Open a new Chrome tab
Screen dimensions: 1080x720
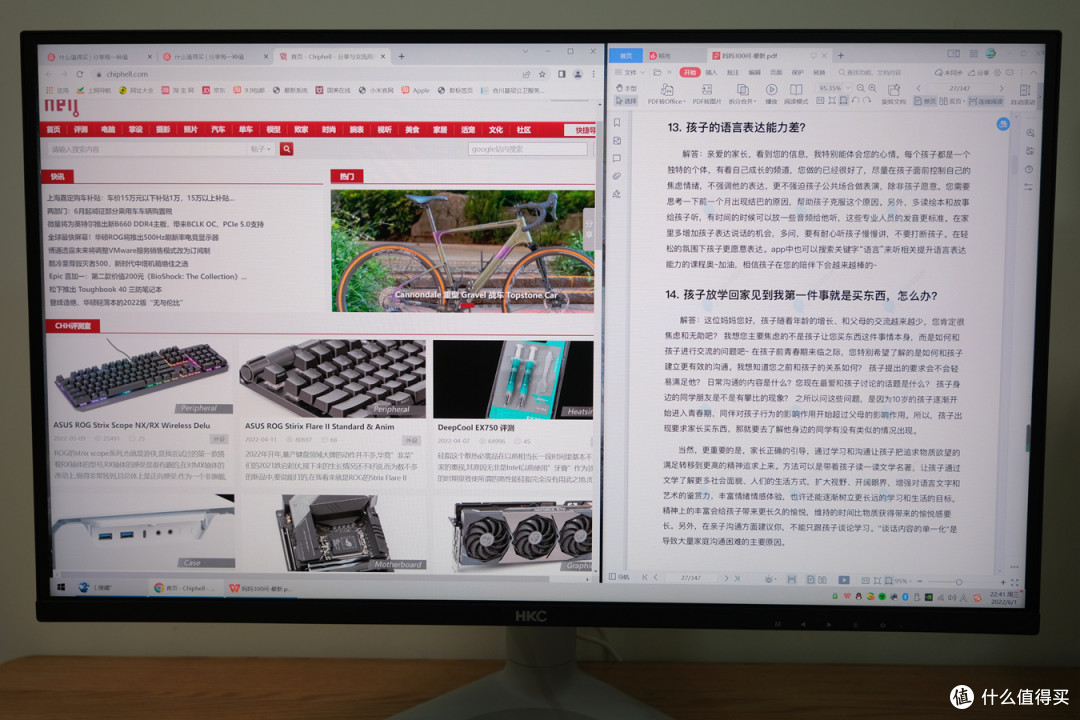tap(402, 56)
